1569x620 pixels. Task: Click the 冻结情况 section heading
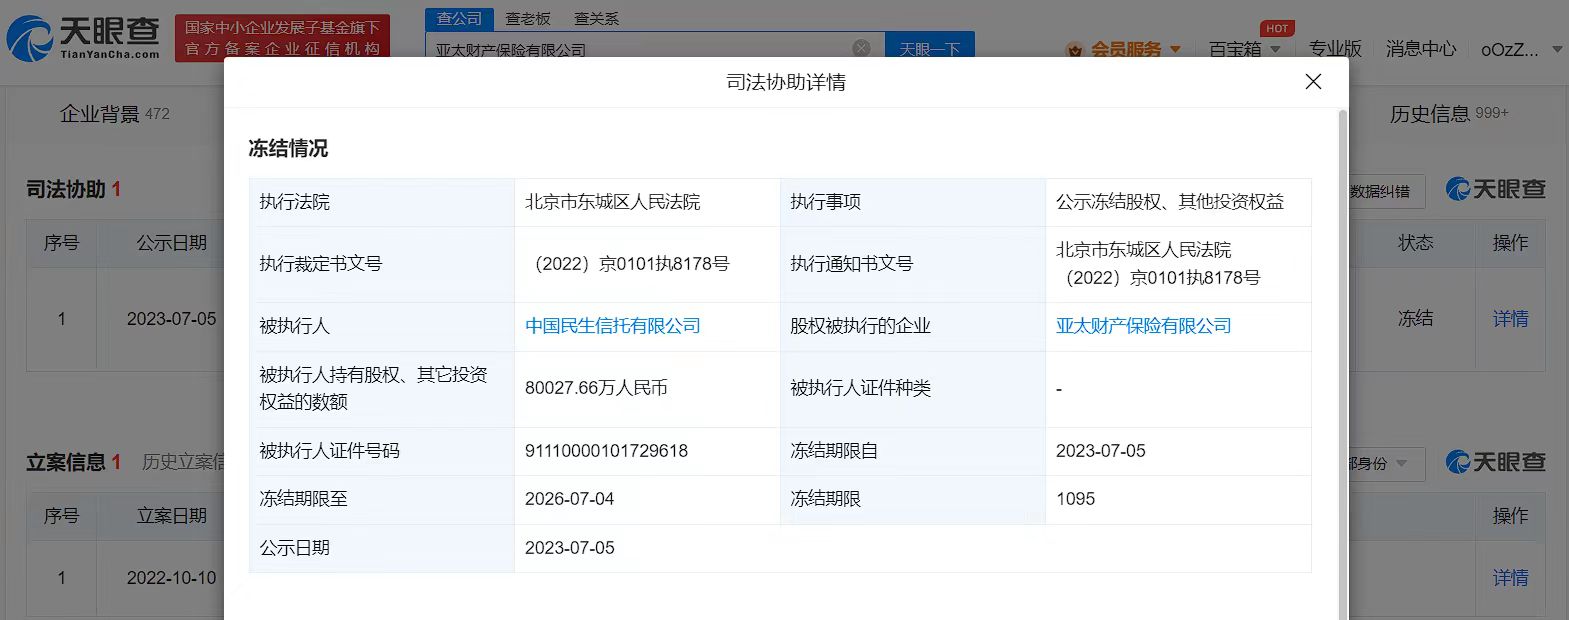(288, 149)
